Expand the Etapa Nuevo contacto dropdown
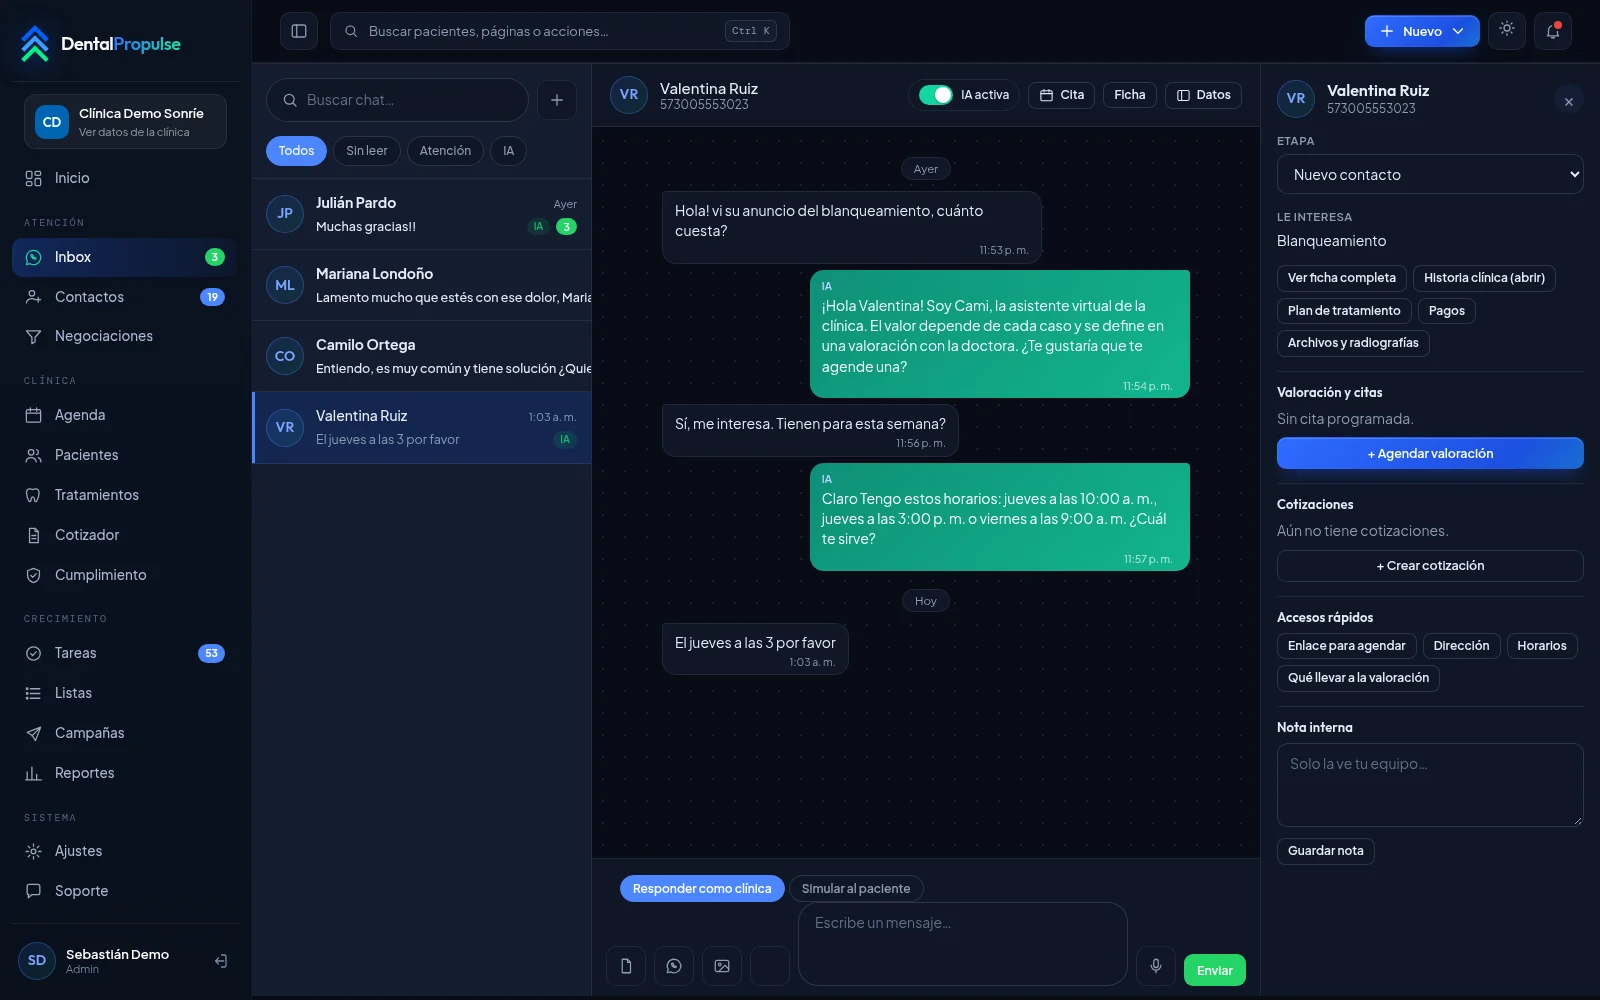Viewport: 1600px width, 1000px height. point(1430,174)
